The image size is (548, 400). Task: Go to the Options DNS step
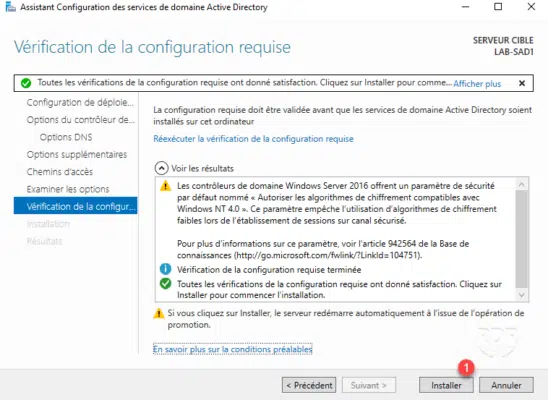(66, 137)
